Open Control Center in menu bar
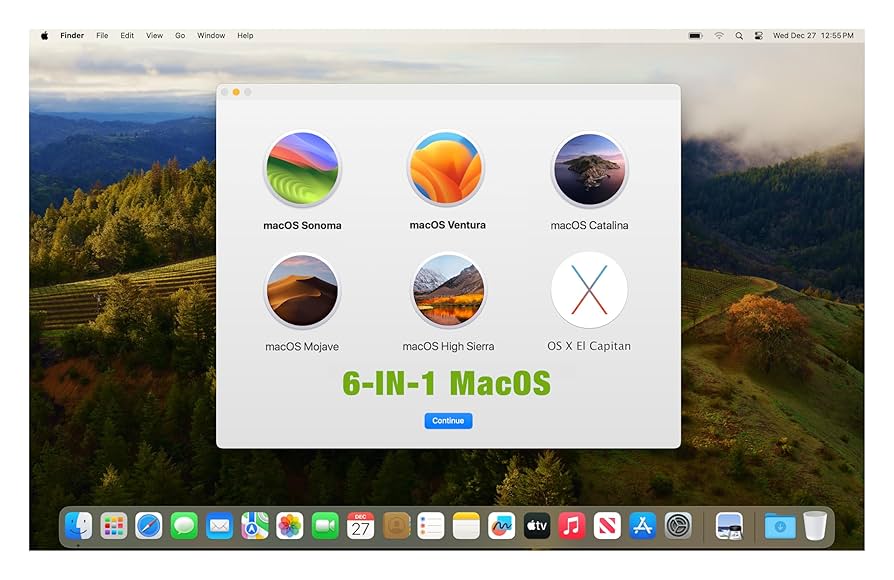Image resolution: width=894 pixels, height=580 pixels. click(759, 35)
